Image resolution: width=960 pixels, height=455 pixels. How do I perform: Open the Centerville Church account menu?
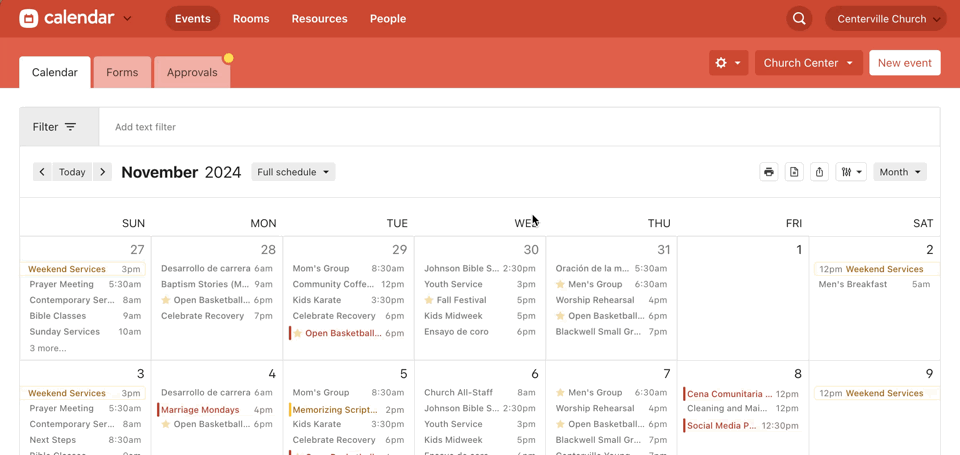[x=887, y=19]
